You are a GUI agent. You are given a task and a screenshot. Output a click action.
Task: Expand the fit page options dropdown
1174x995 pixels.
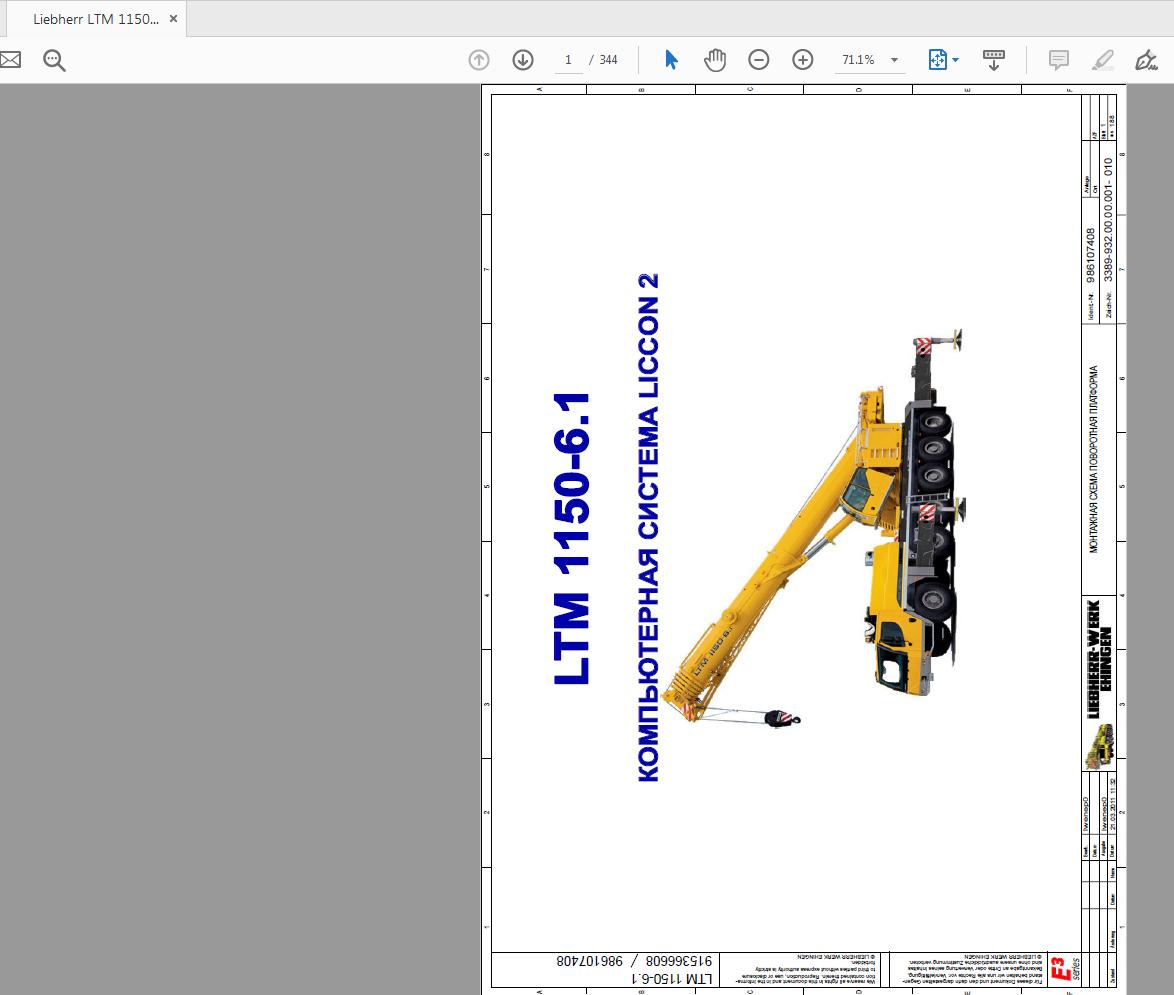[x=955, y=60]
